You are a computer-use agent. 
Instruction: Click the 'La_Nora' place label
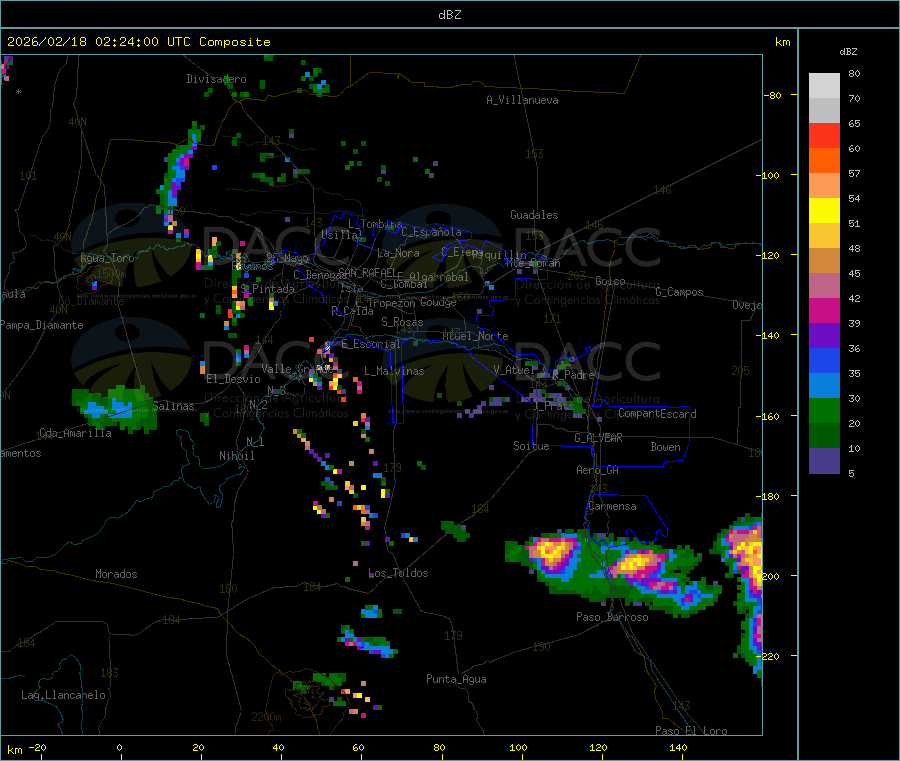398,253
